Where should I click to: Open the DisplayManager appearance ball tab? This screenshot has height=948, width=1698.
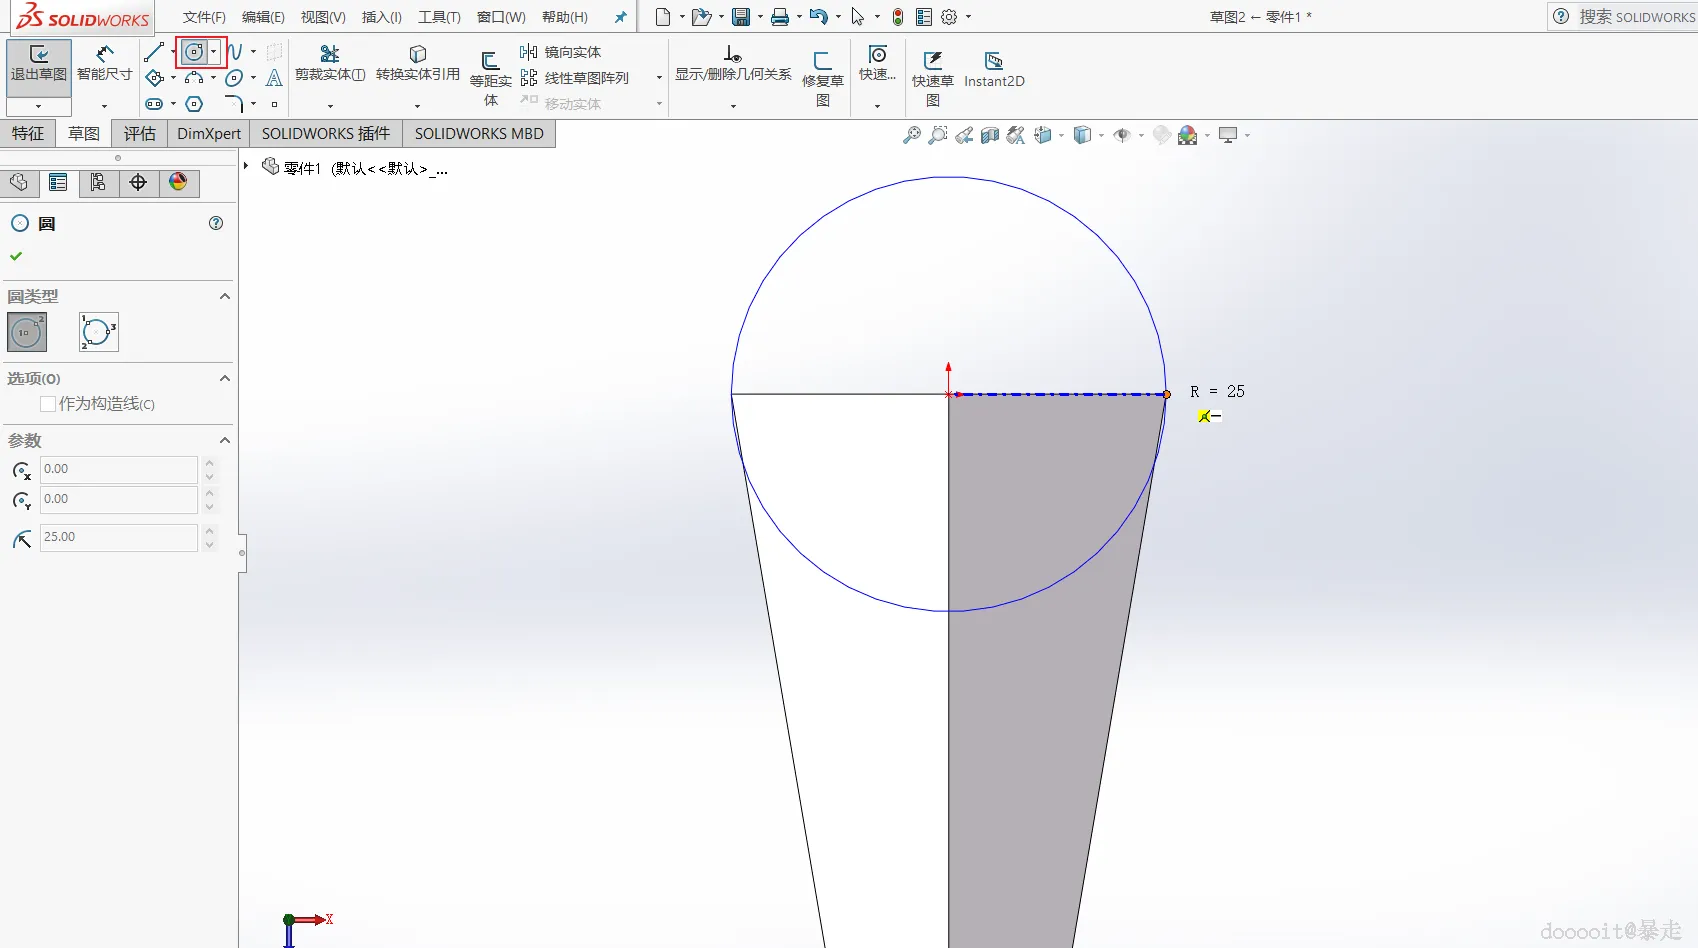(x=178, y=182)
